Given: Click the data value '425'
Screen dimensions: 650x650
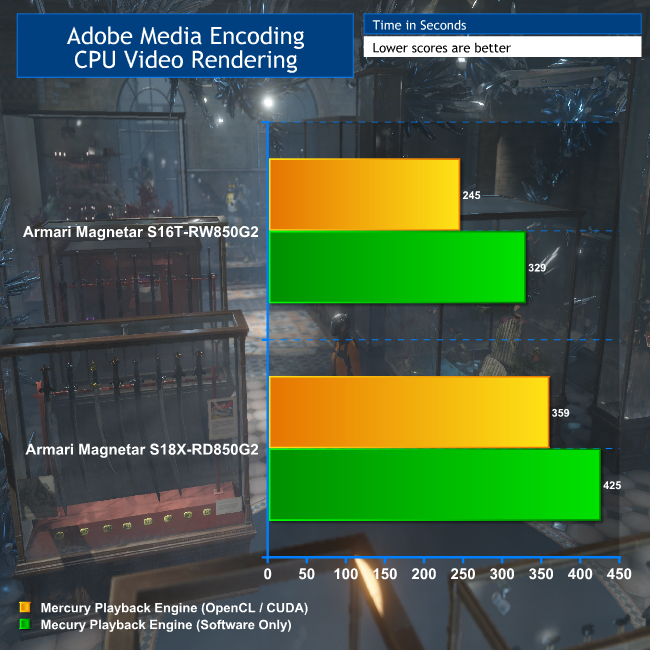Looking at the screenshot, I should tap(612, 485).
